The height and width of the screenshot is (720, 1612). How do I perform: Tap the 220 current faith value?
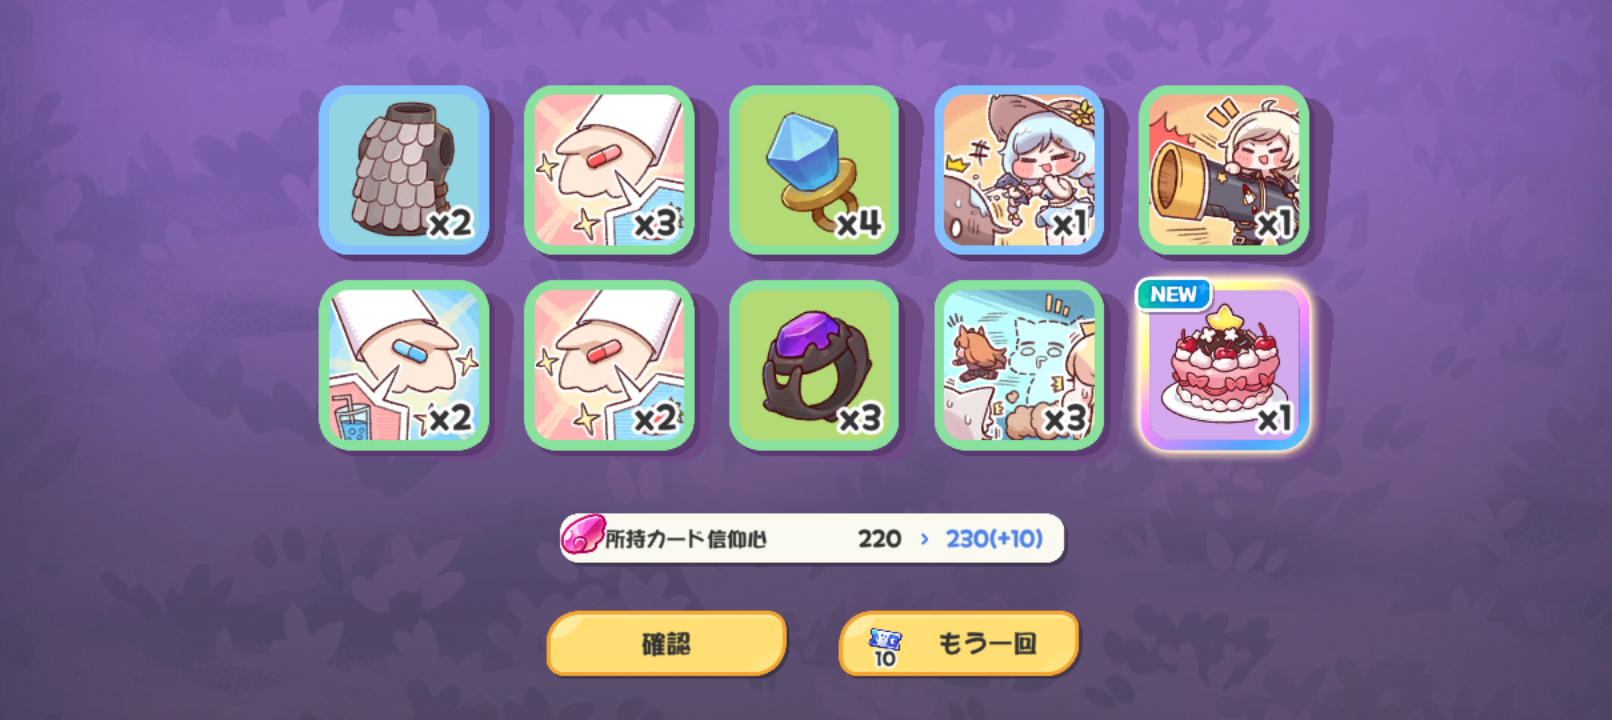879,539
